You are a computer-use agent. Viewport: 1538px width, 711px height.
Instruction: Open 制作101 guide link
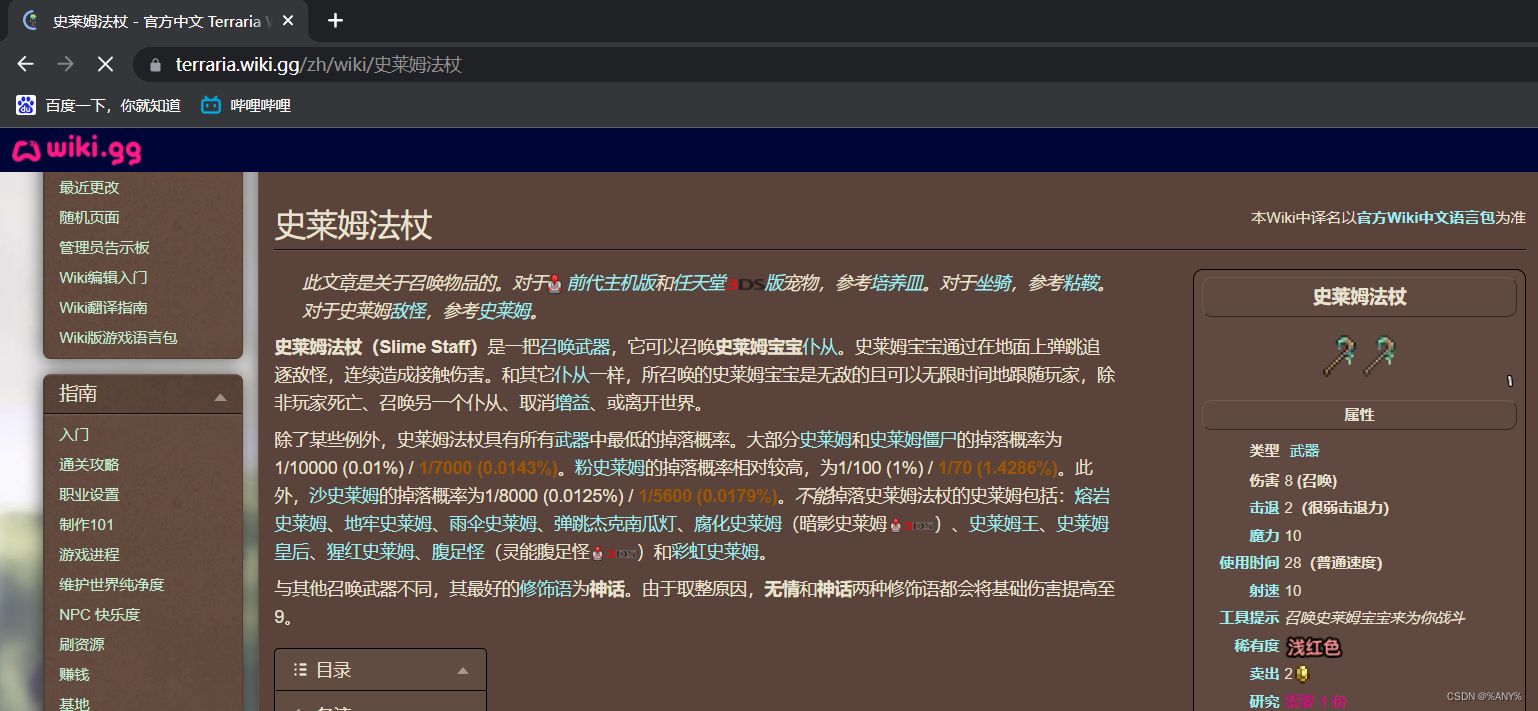[86, 524]
